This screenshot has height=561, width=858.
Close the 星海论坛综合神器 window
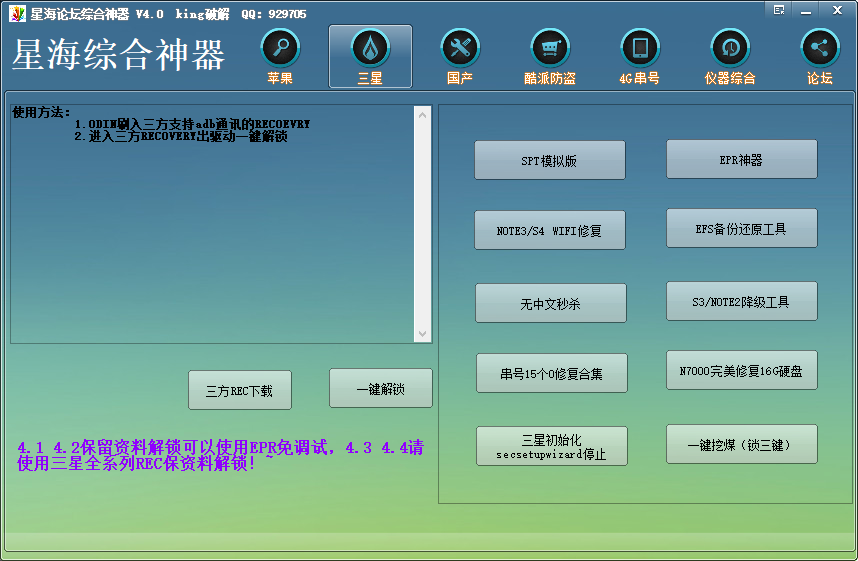click(837, 10)
